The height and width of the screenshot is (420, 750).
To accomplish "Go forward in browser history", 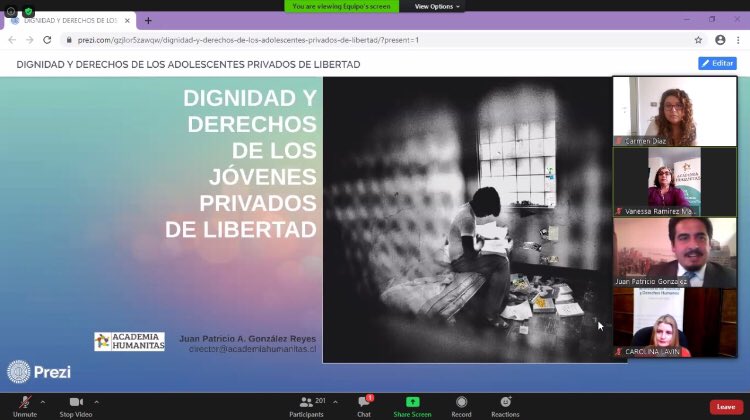I will (x=30, y=40).
